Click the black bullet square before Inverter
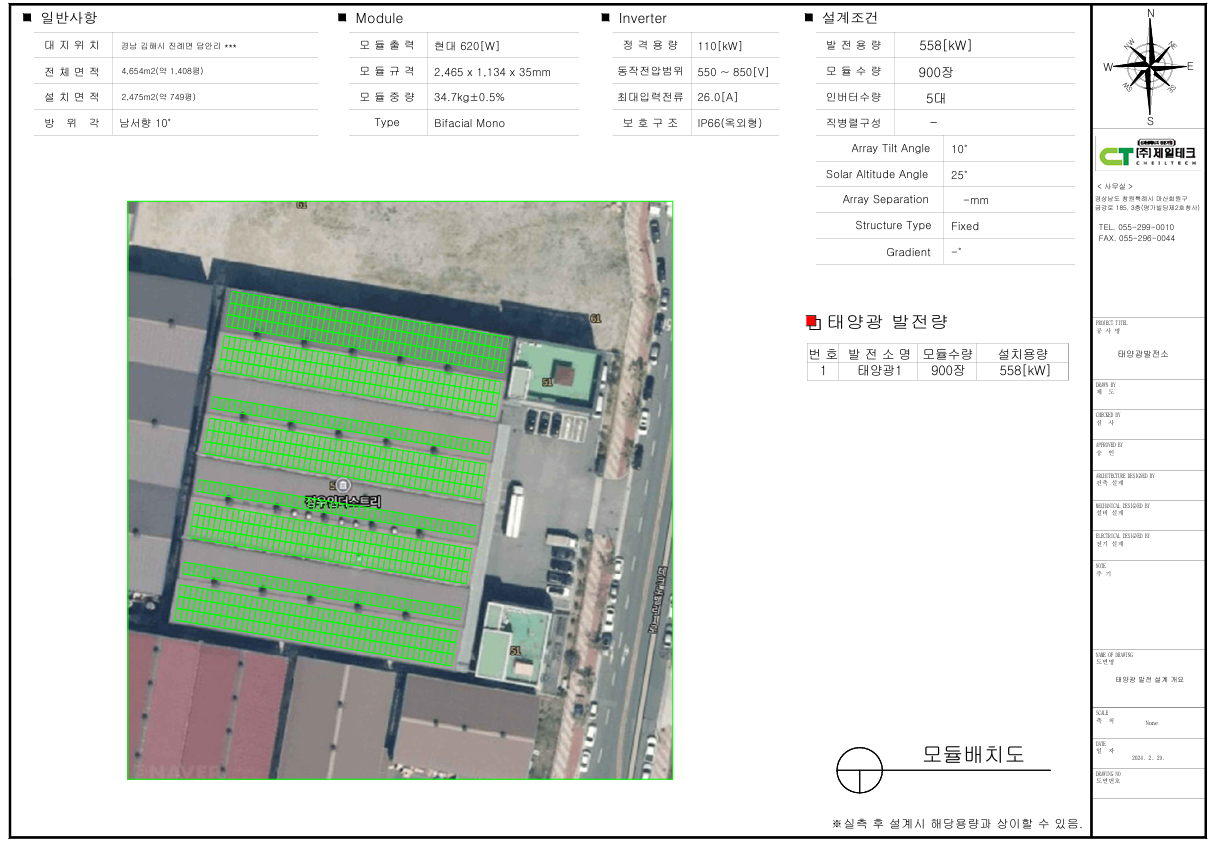Viewport: 1213px width, 845px height. 605,18
